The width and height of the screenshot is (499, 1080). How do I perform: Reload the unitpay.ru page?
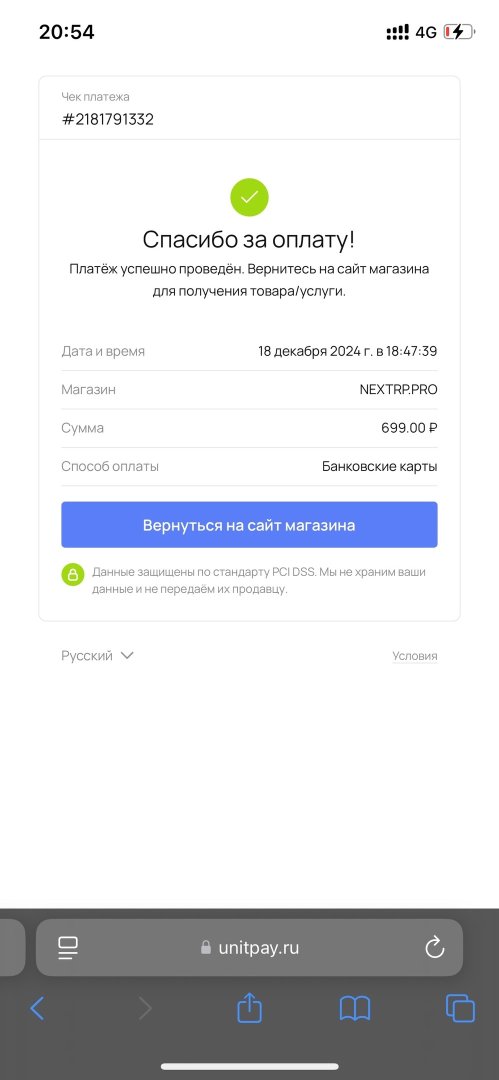(435, 948)
